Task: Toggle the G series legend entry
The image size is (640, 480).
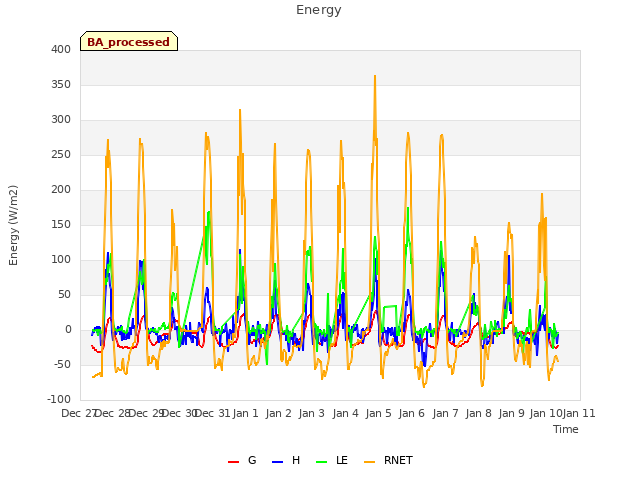Action: click(242, 460)
